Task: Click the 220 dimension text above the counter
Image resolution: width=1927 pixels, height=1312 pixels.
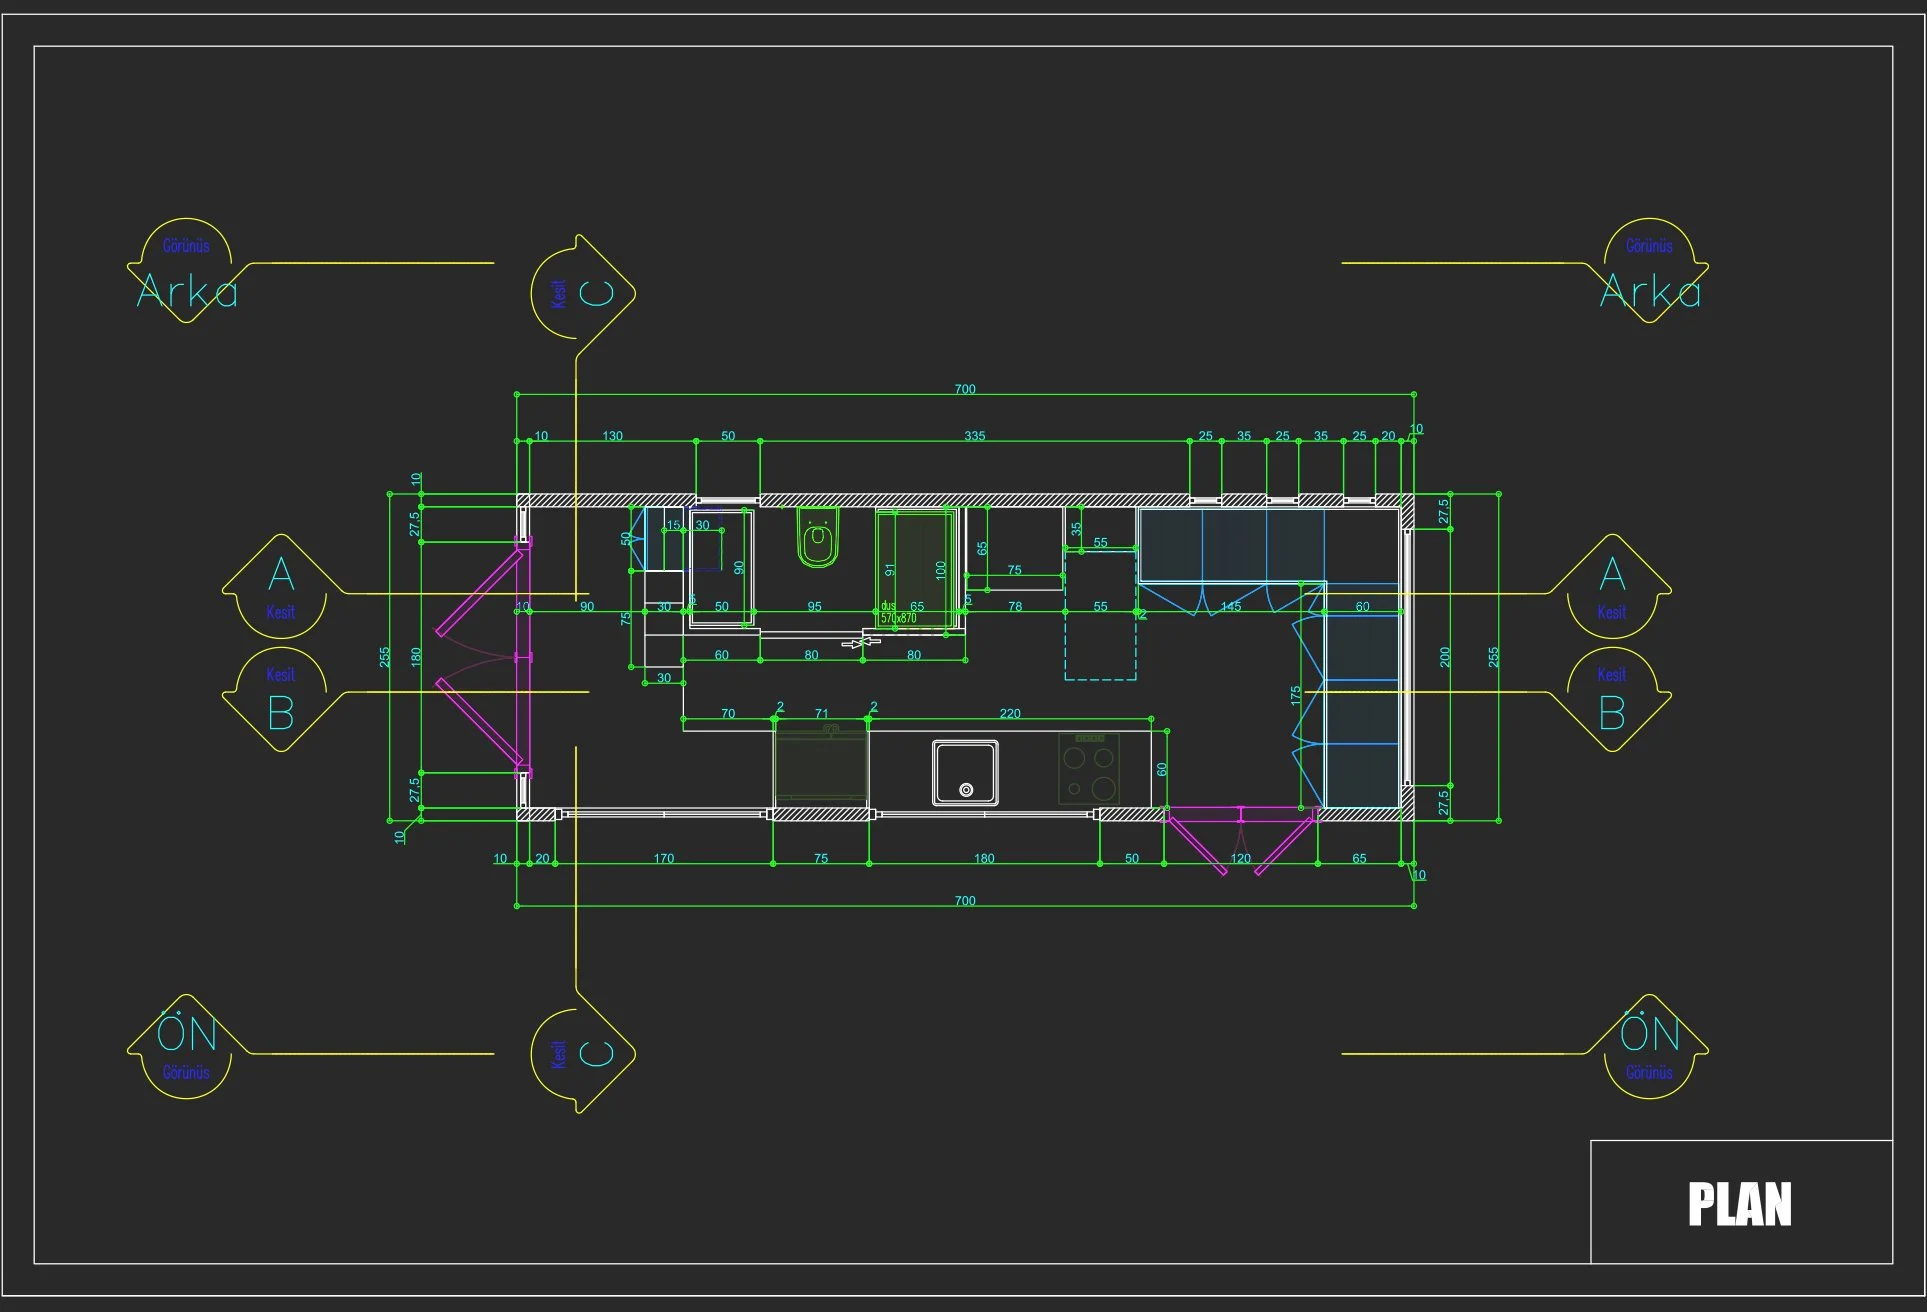Action: (x=1010, y=714)
